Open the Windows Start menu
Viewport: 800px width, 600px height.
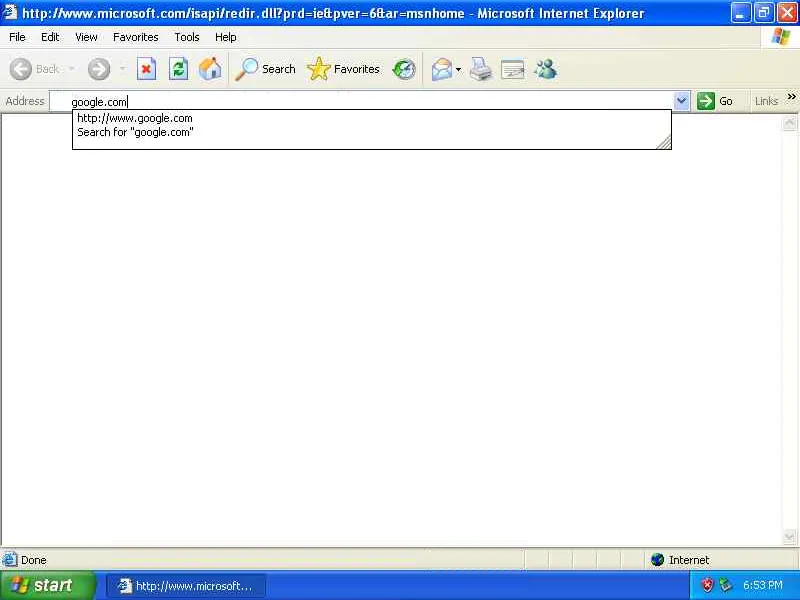pyautogui.click(x=46, y=585)
